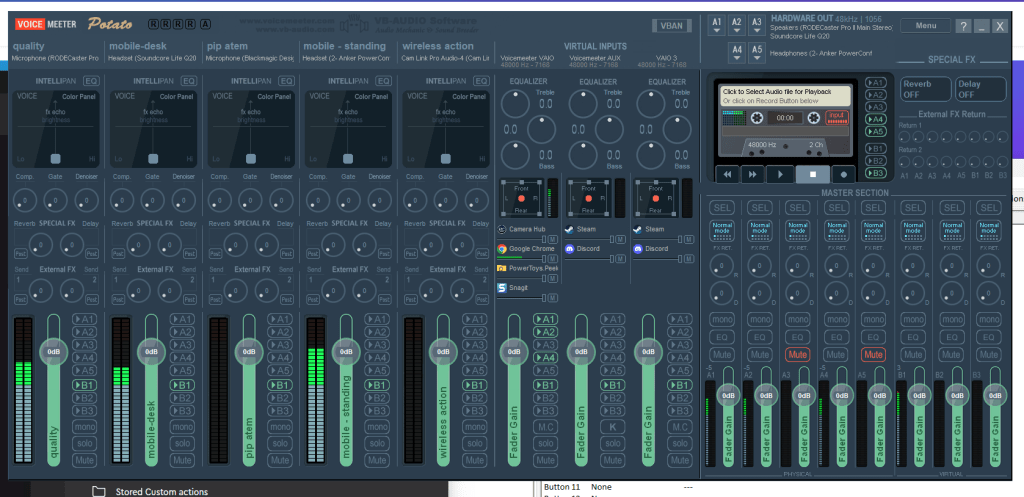Disable A4 bus on Voicemeeter VAIO strip

pos(545,358)
